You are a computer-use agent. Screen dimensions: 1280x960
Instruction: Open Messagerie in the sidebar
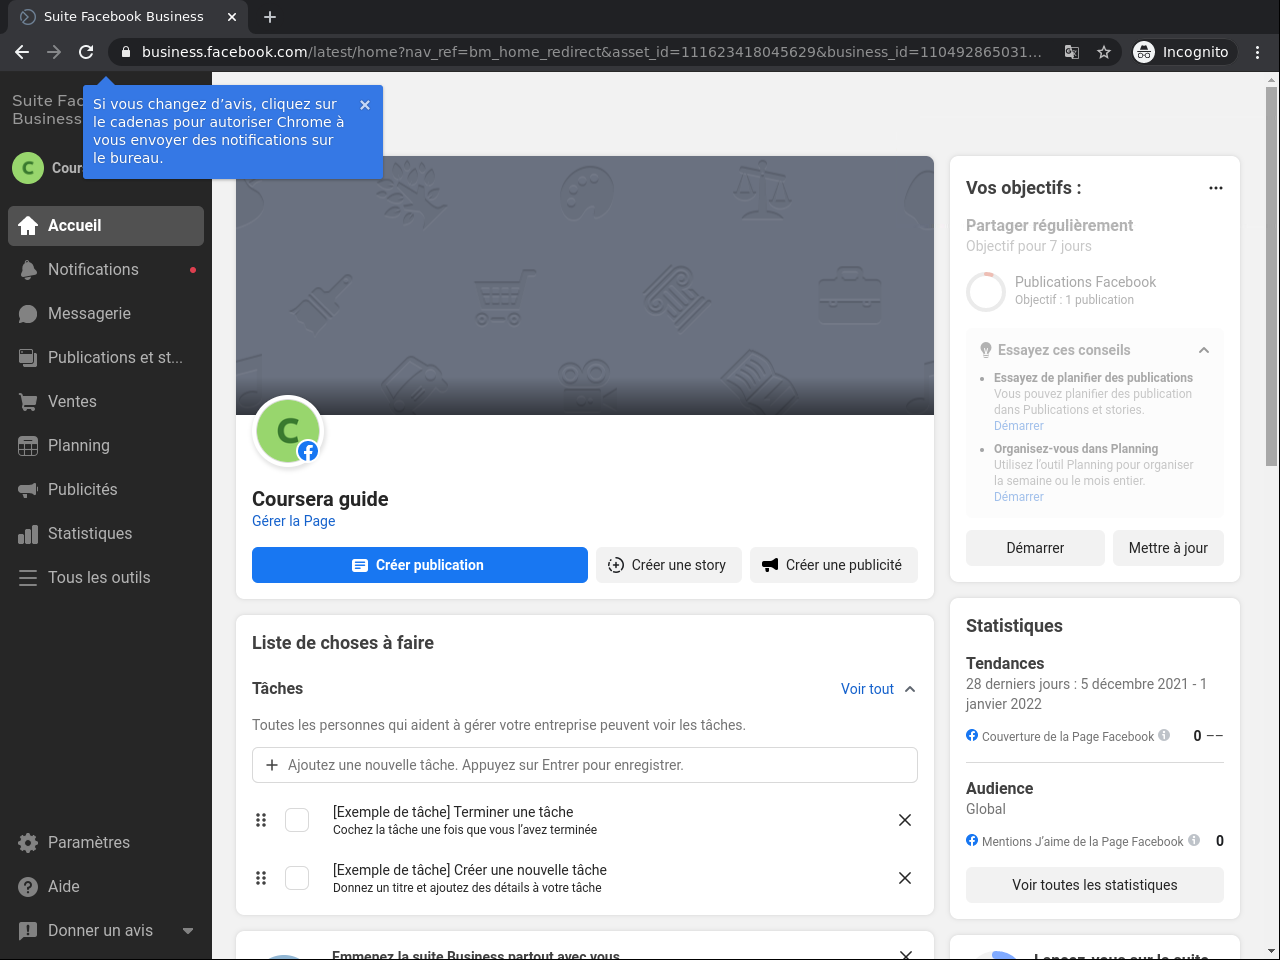click(106, 314)
